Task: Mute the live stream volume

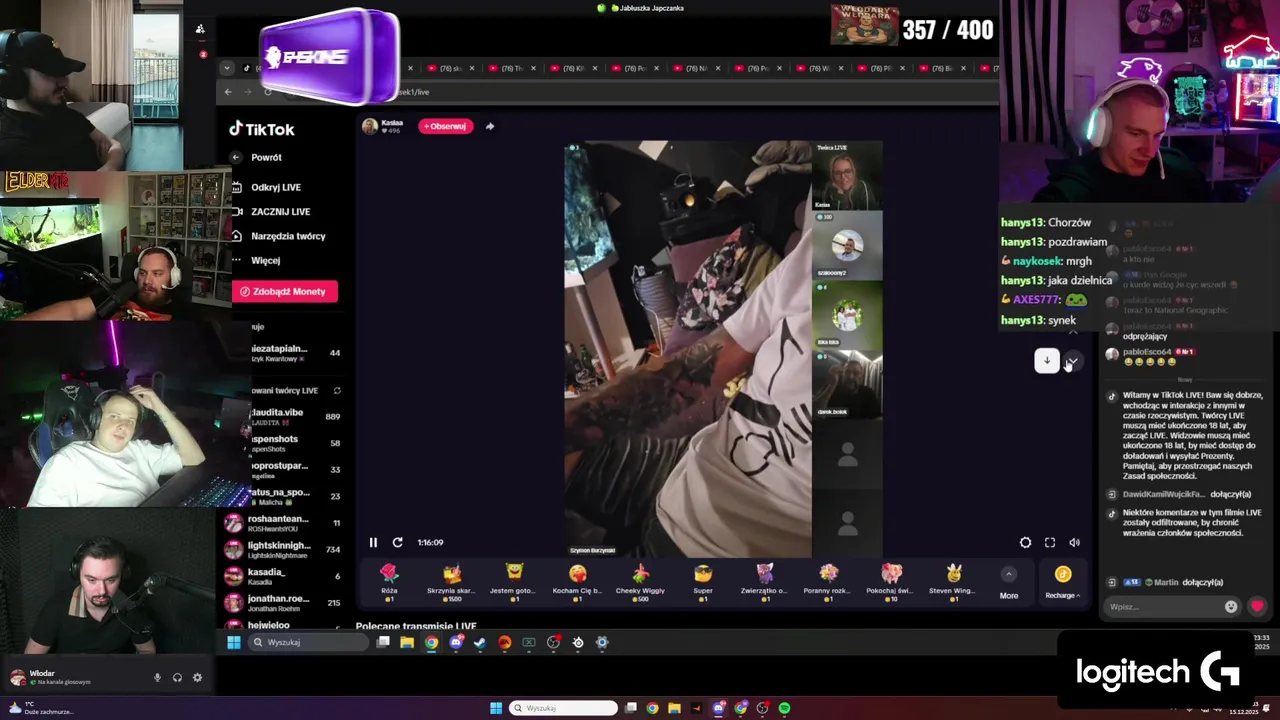Action: (1074, 542)
